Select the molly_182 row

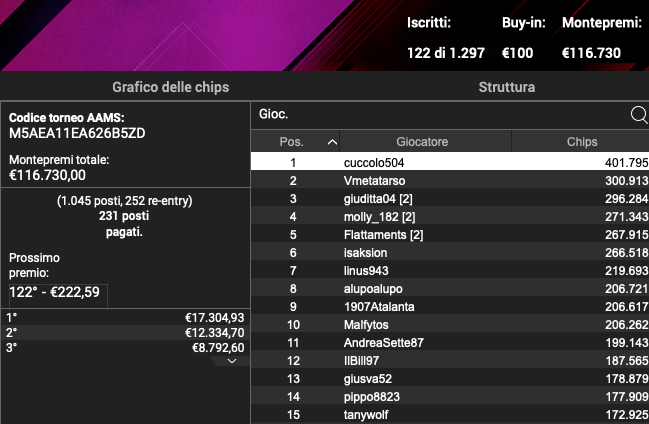(x=449, y=216)
